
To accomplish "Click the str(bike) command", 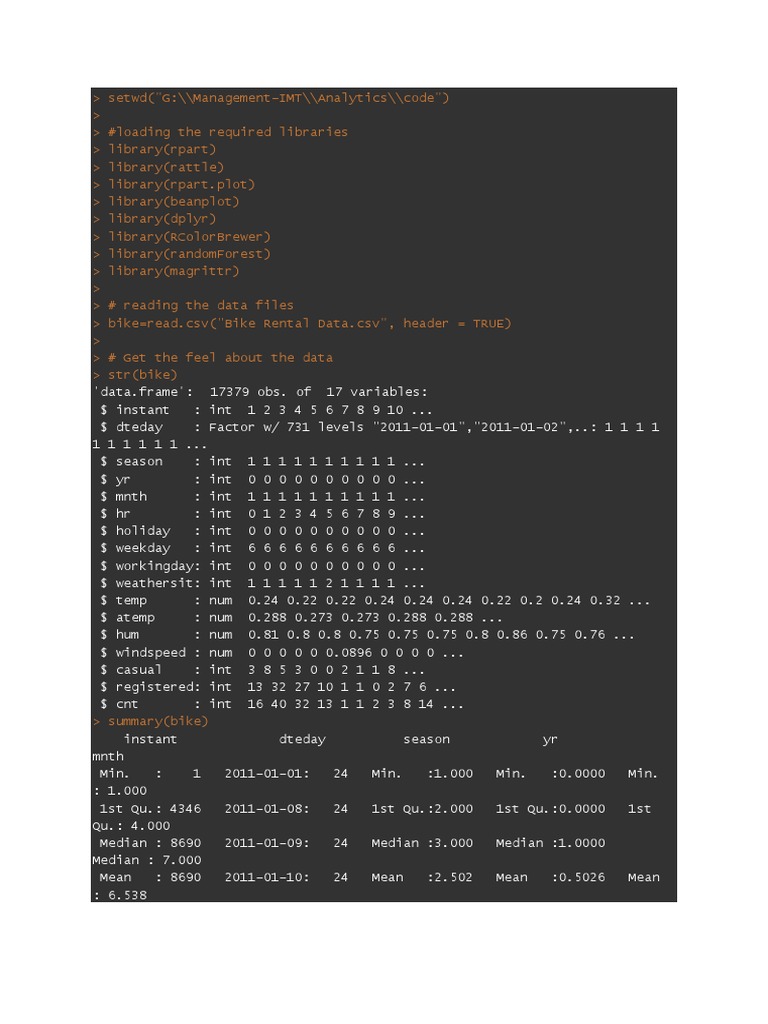I will 142,375.
